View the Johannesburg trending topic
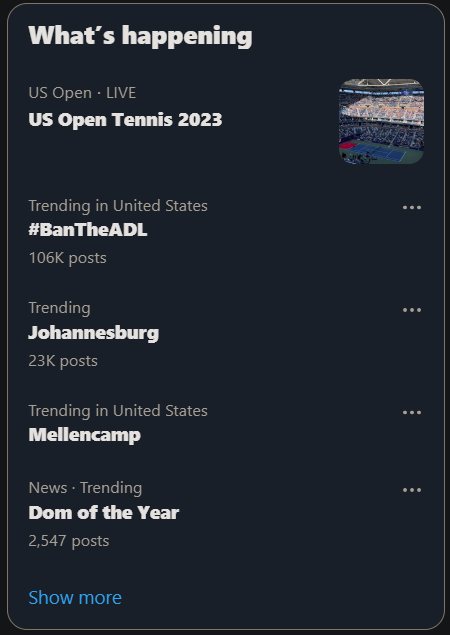The height and width of the screenshot is (635, 450). pos(94,333)
